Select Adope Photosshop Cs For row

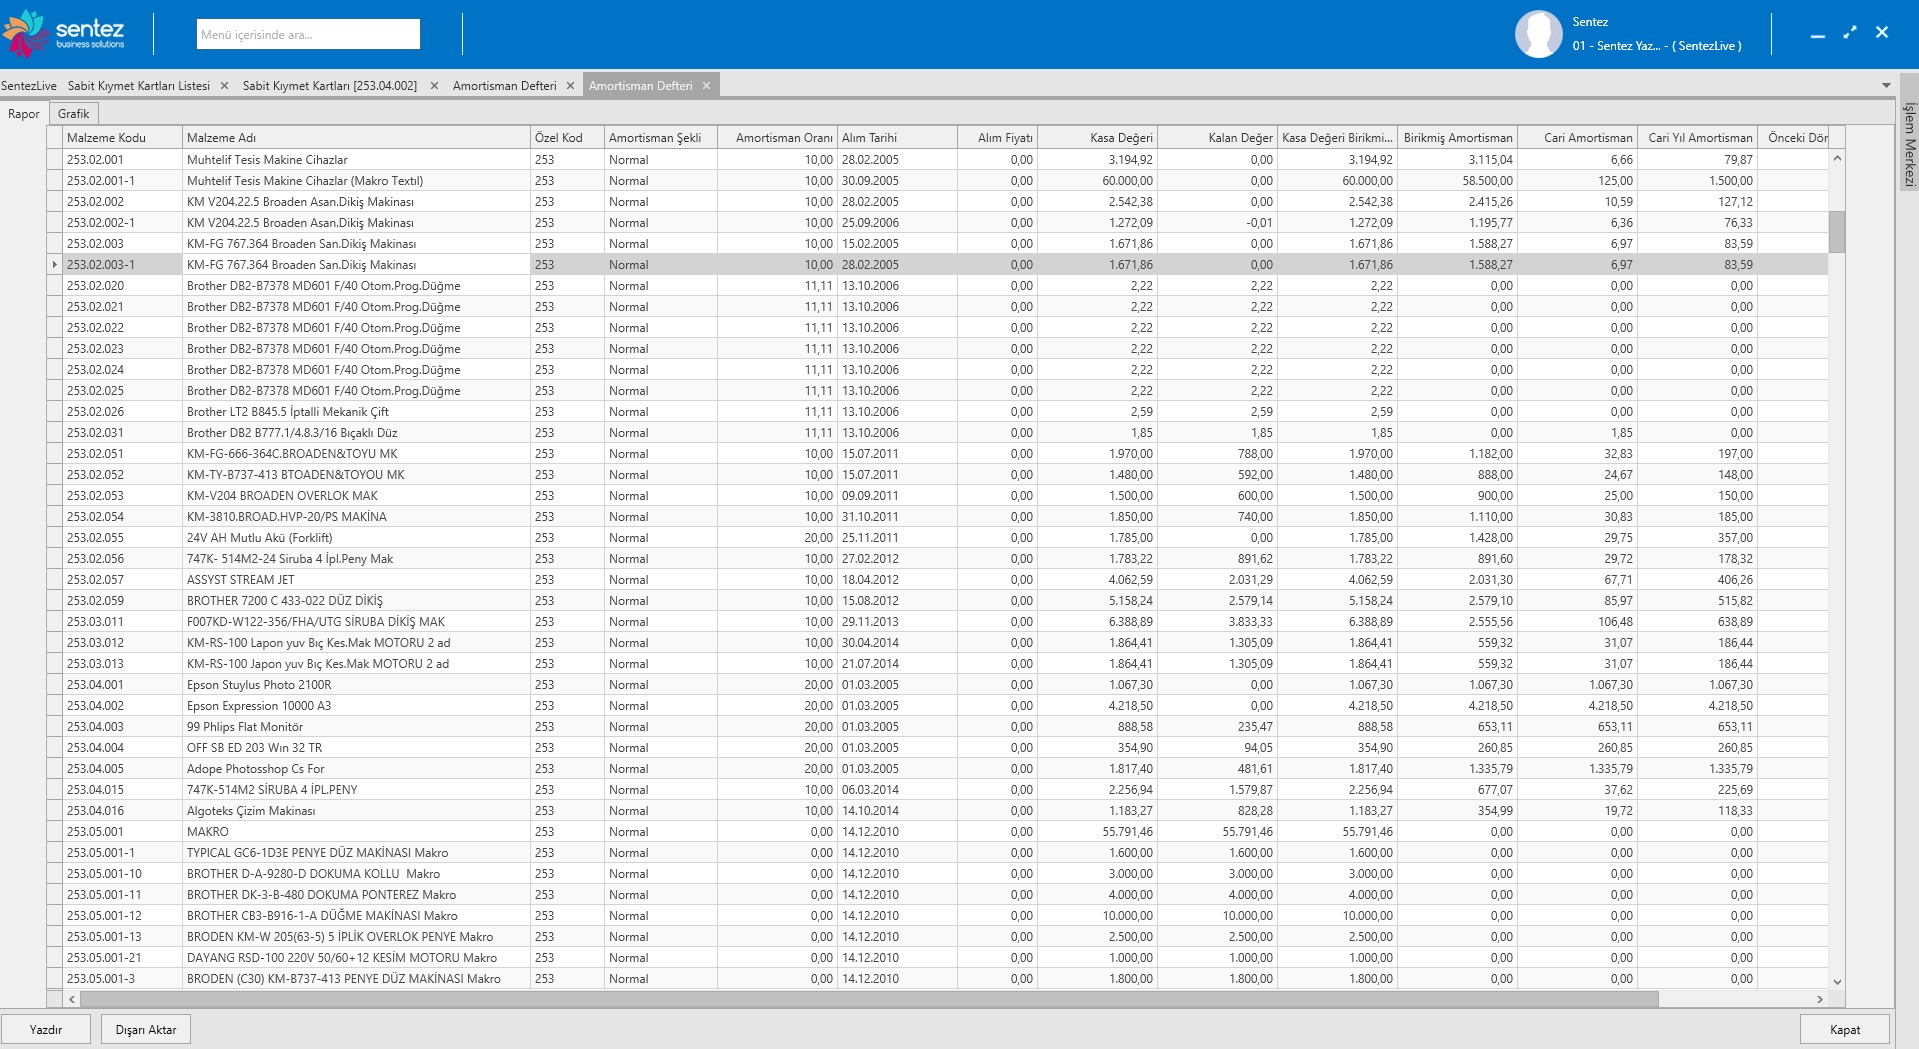pyautogui.click(x=938, y=769)
